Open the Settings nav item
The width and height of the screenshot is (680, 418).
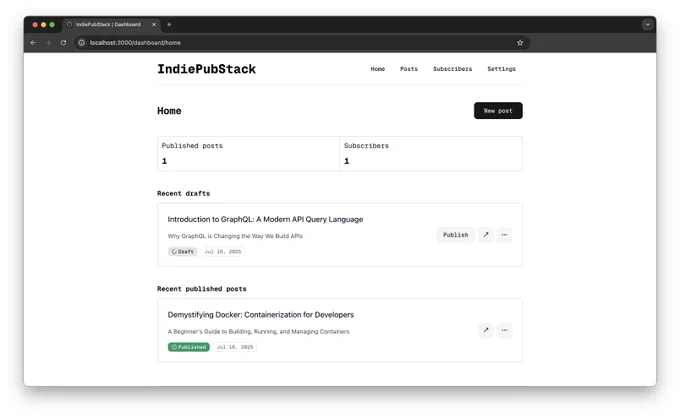(x=501, y=69)
